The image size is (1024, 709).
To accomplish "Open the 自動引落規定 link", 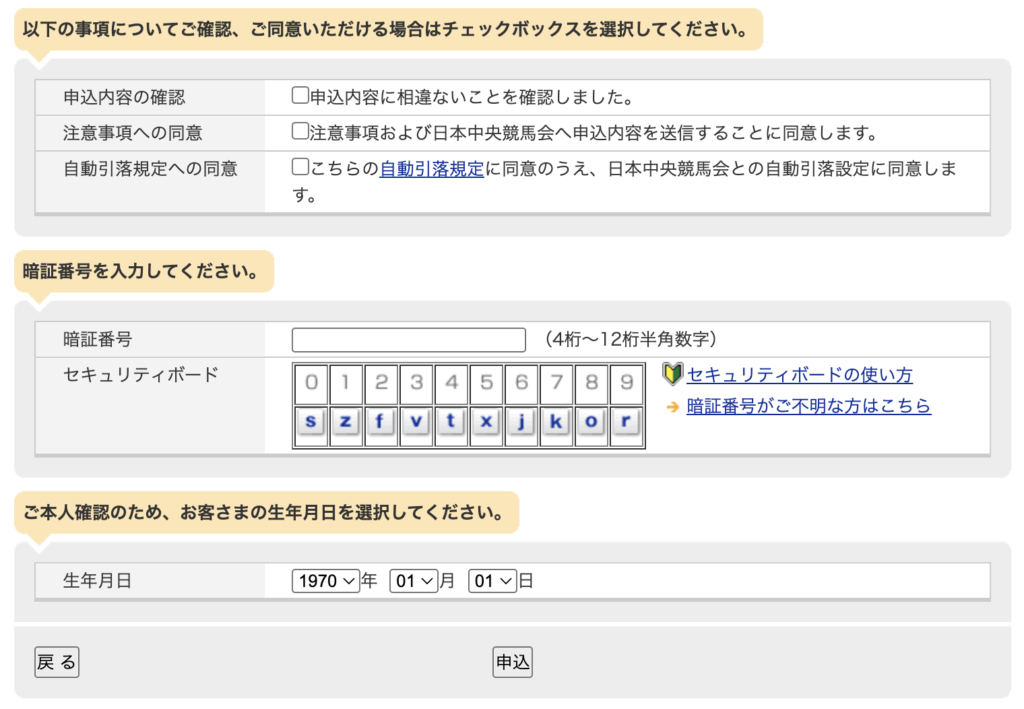I will [432, 169].
